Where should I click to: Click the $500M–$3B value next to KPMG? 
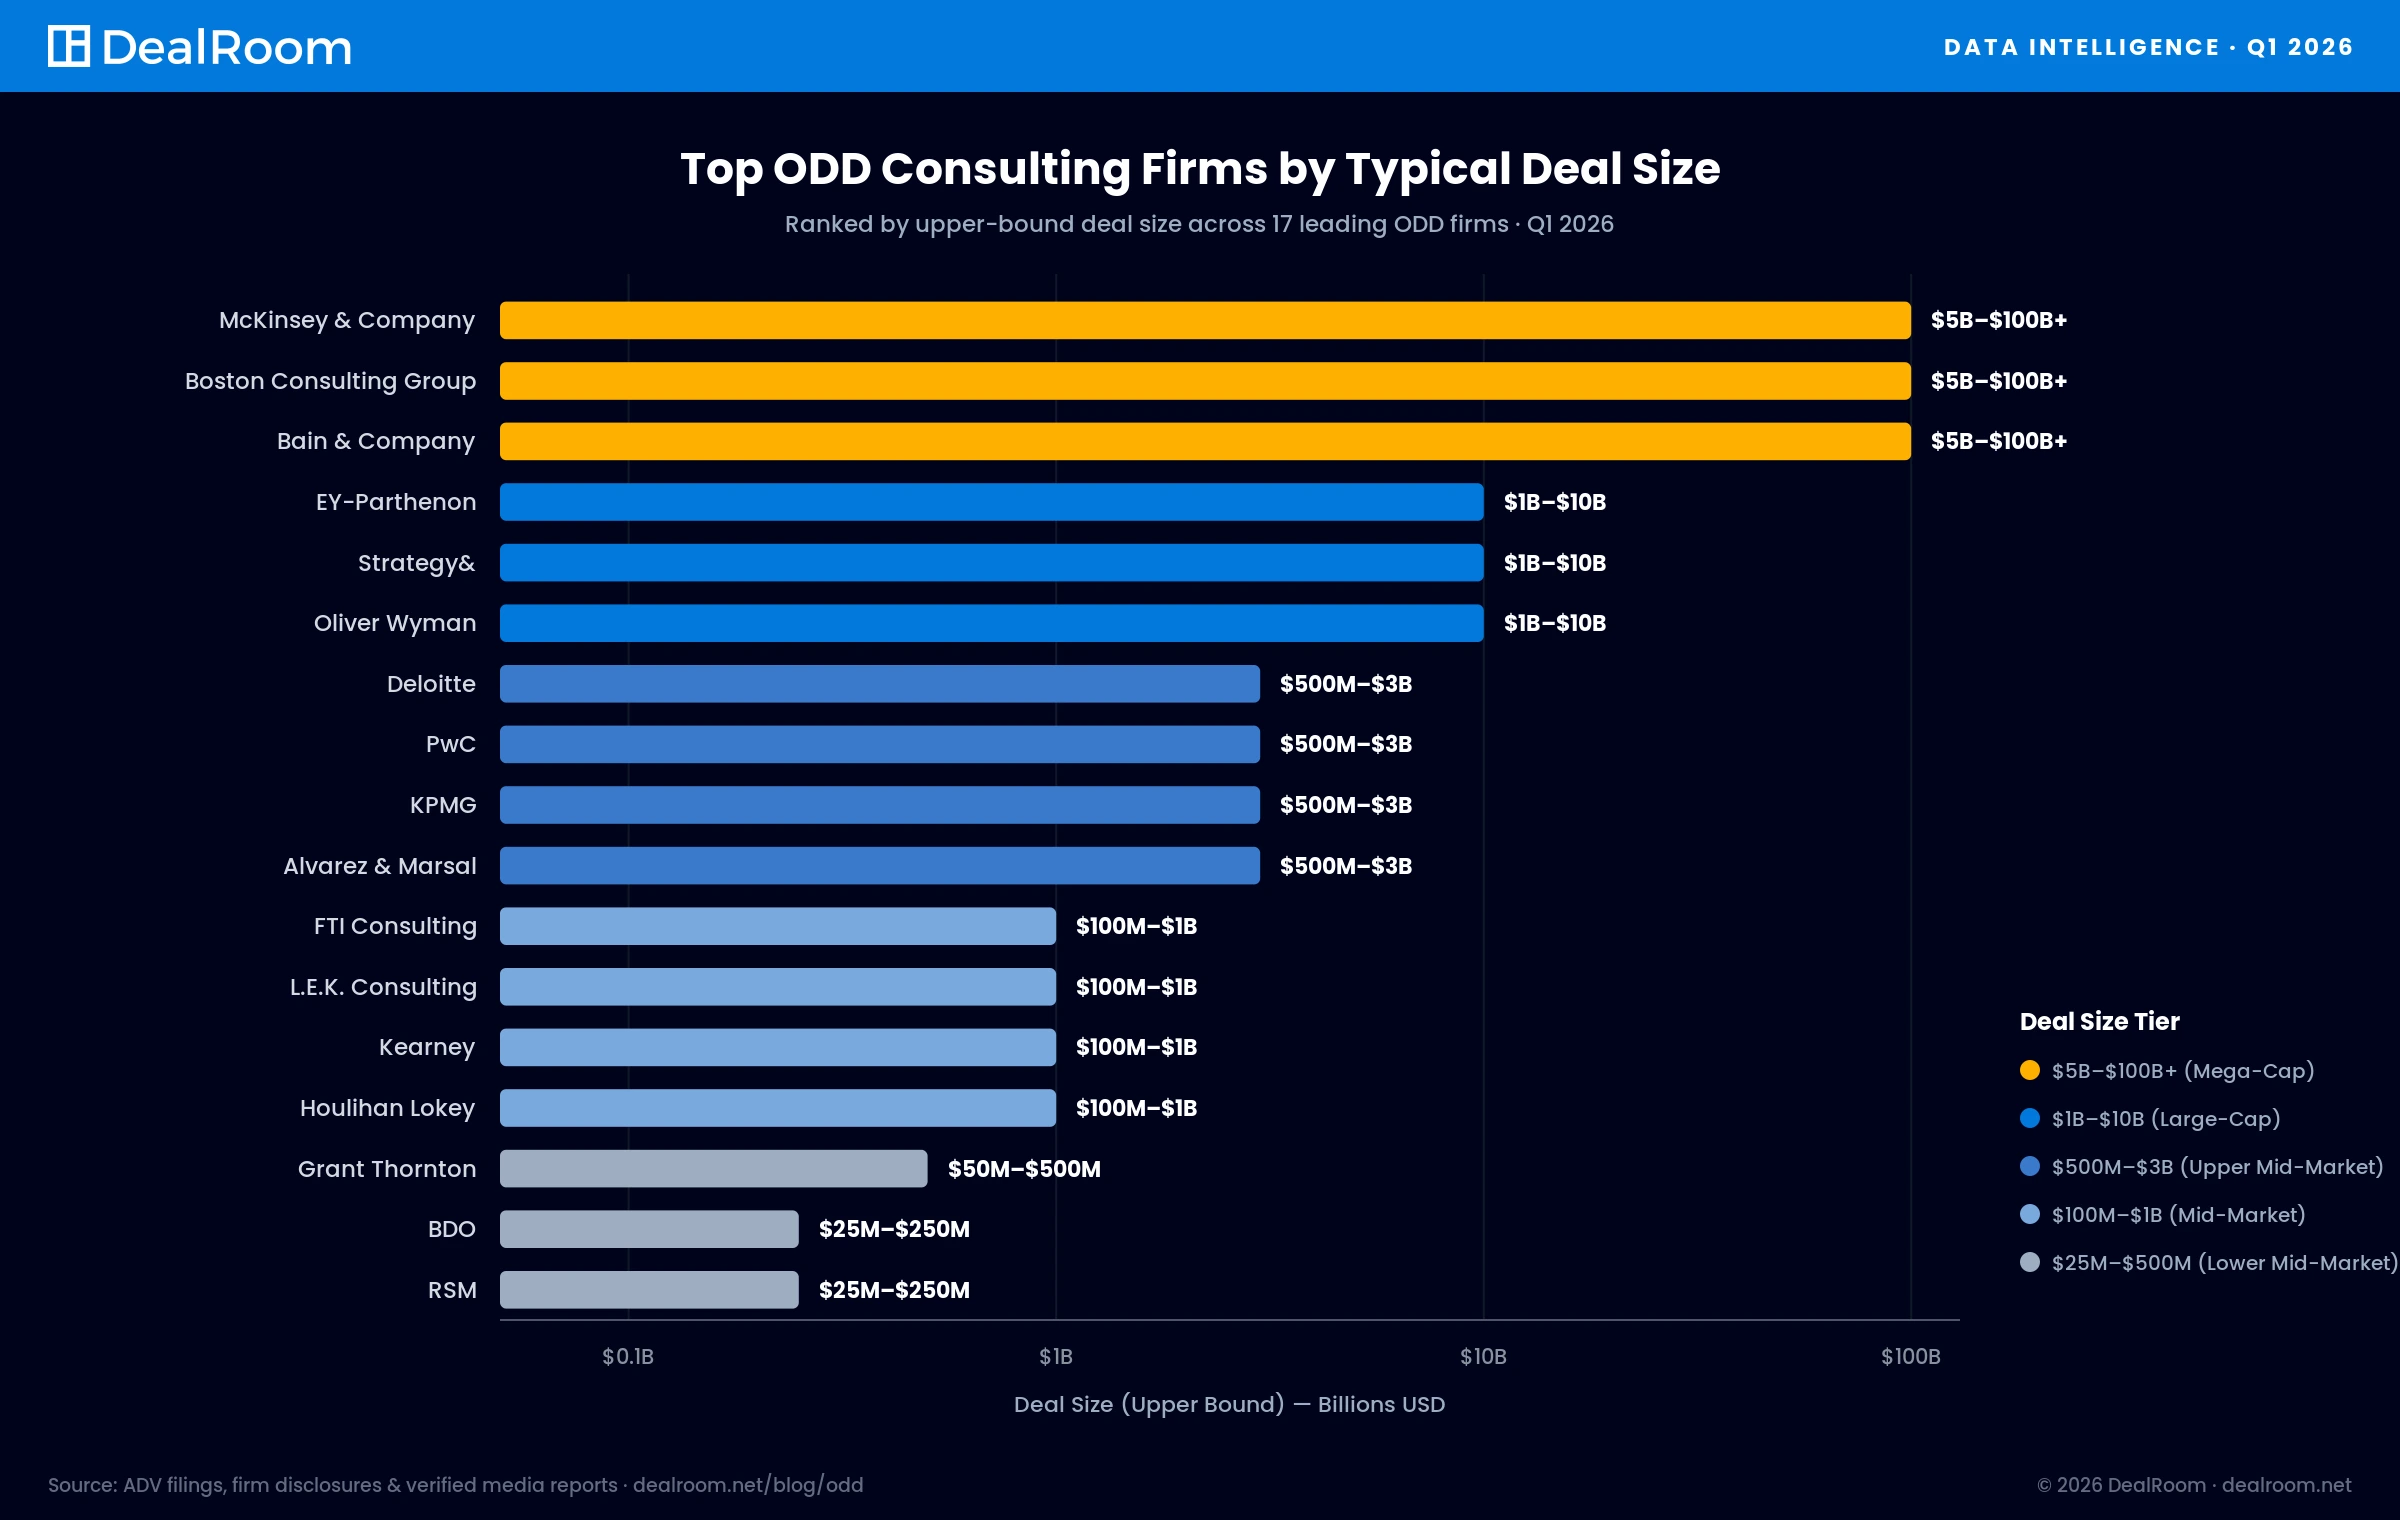[1346, 805]
